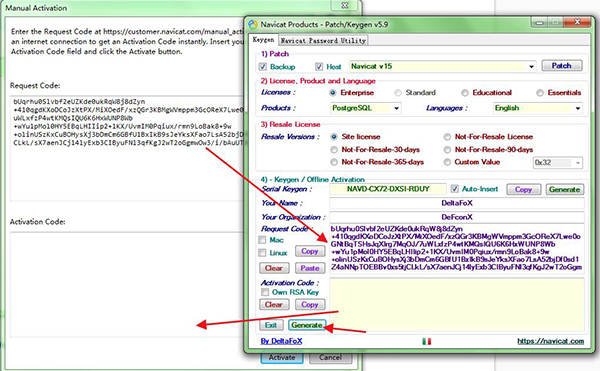The image size is (600, 371).
Task: Switch to Navicat Password Utility tab
Action: click(x=323, y=40)
